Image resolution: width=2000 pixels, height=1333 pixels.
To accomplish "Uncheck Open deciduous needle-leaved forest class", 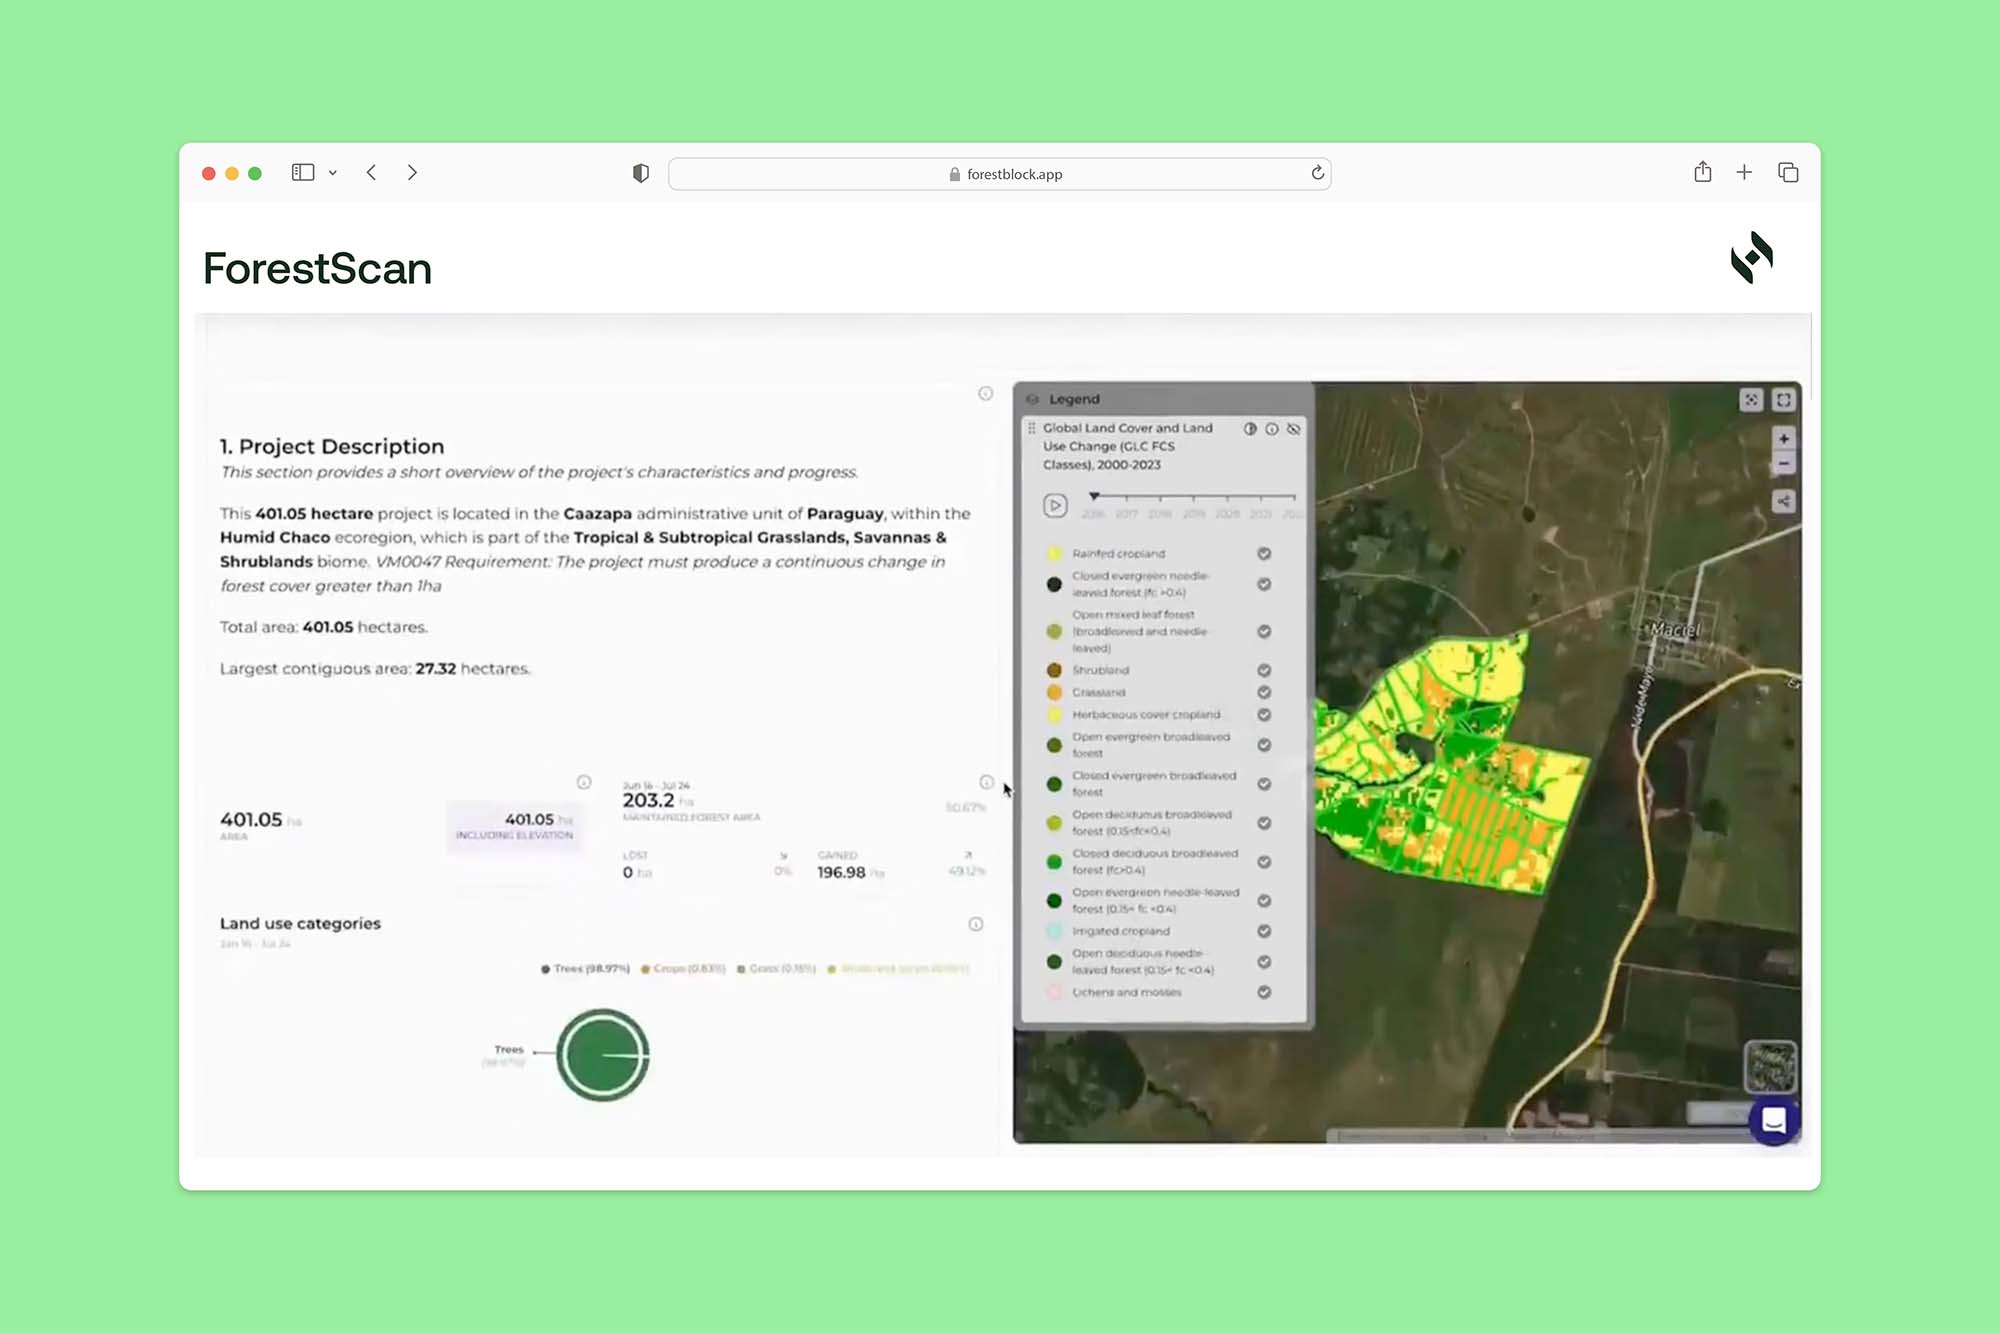I will (x=1264, y=962).
